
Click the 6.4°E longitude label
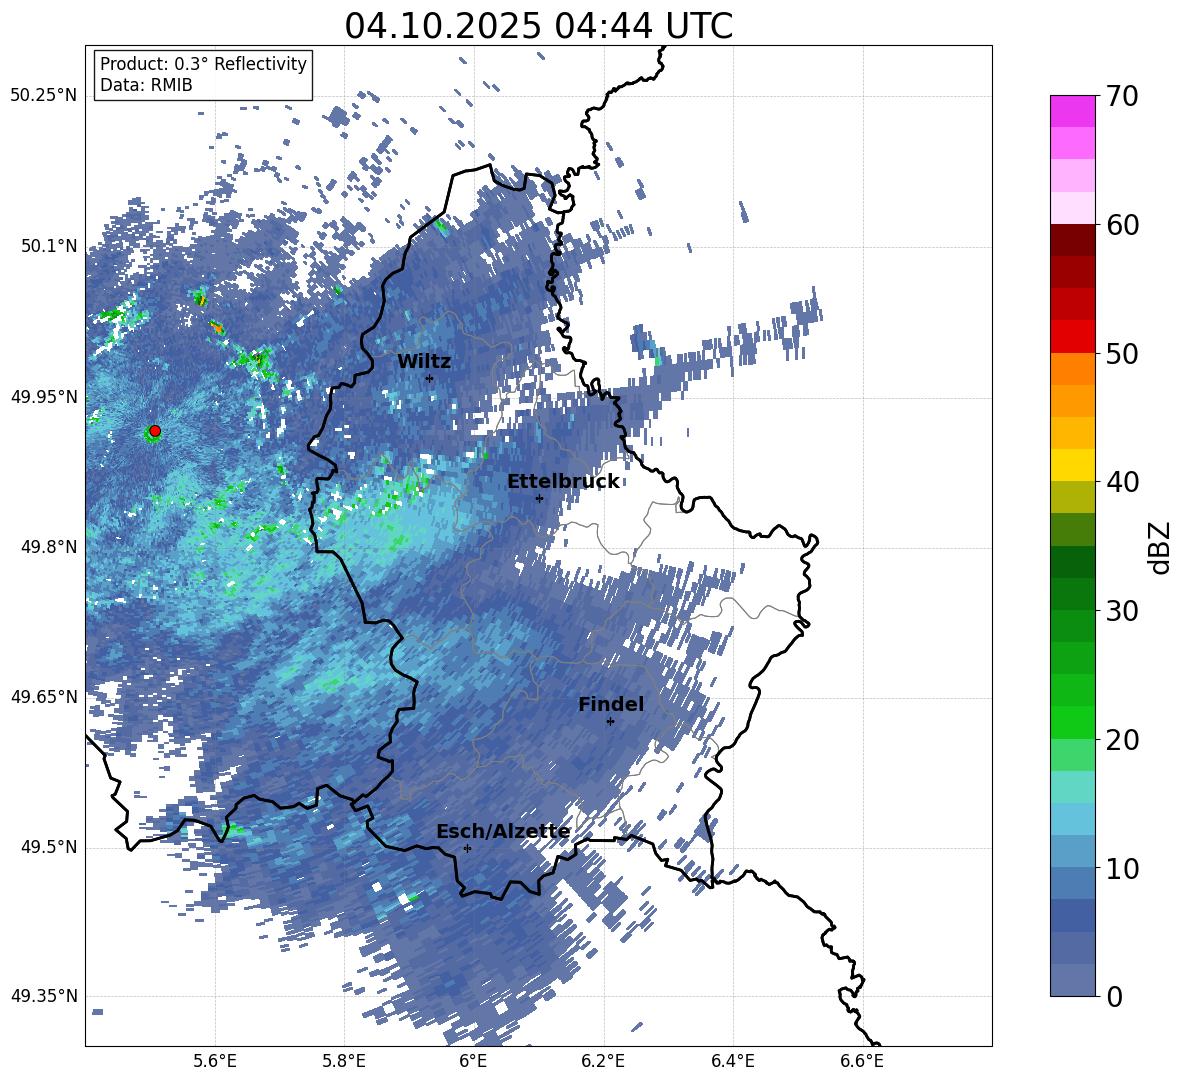point(732,1061)
